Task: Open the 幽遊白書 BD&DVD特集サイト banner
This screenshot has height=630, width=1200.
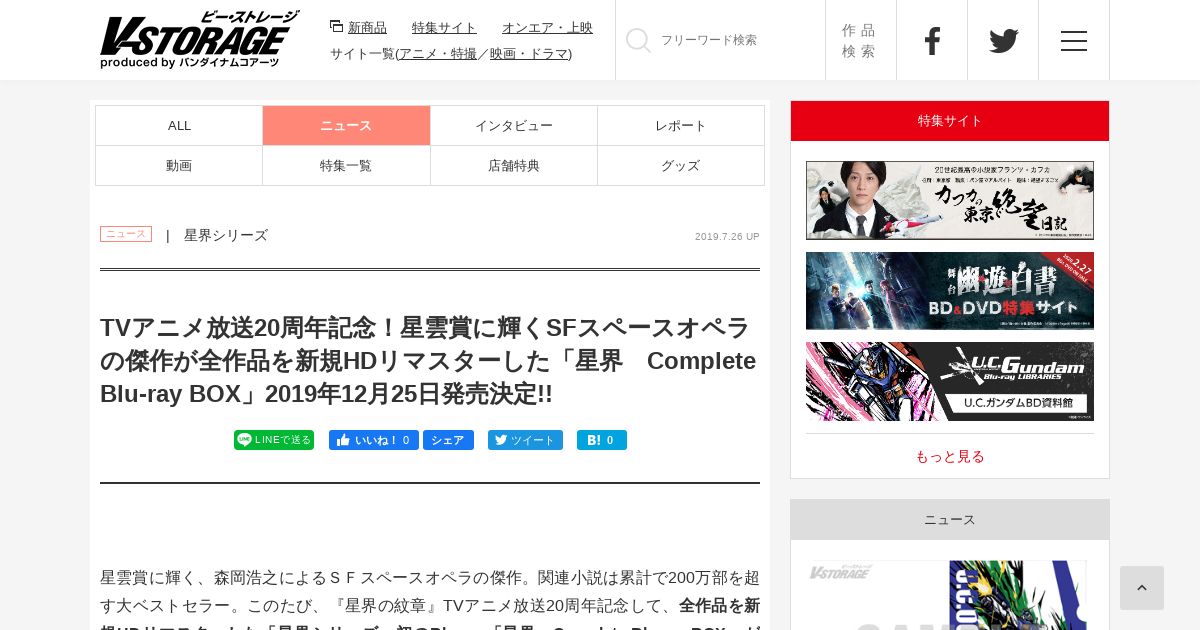Action: click(950, 291)
